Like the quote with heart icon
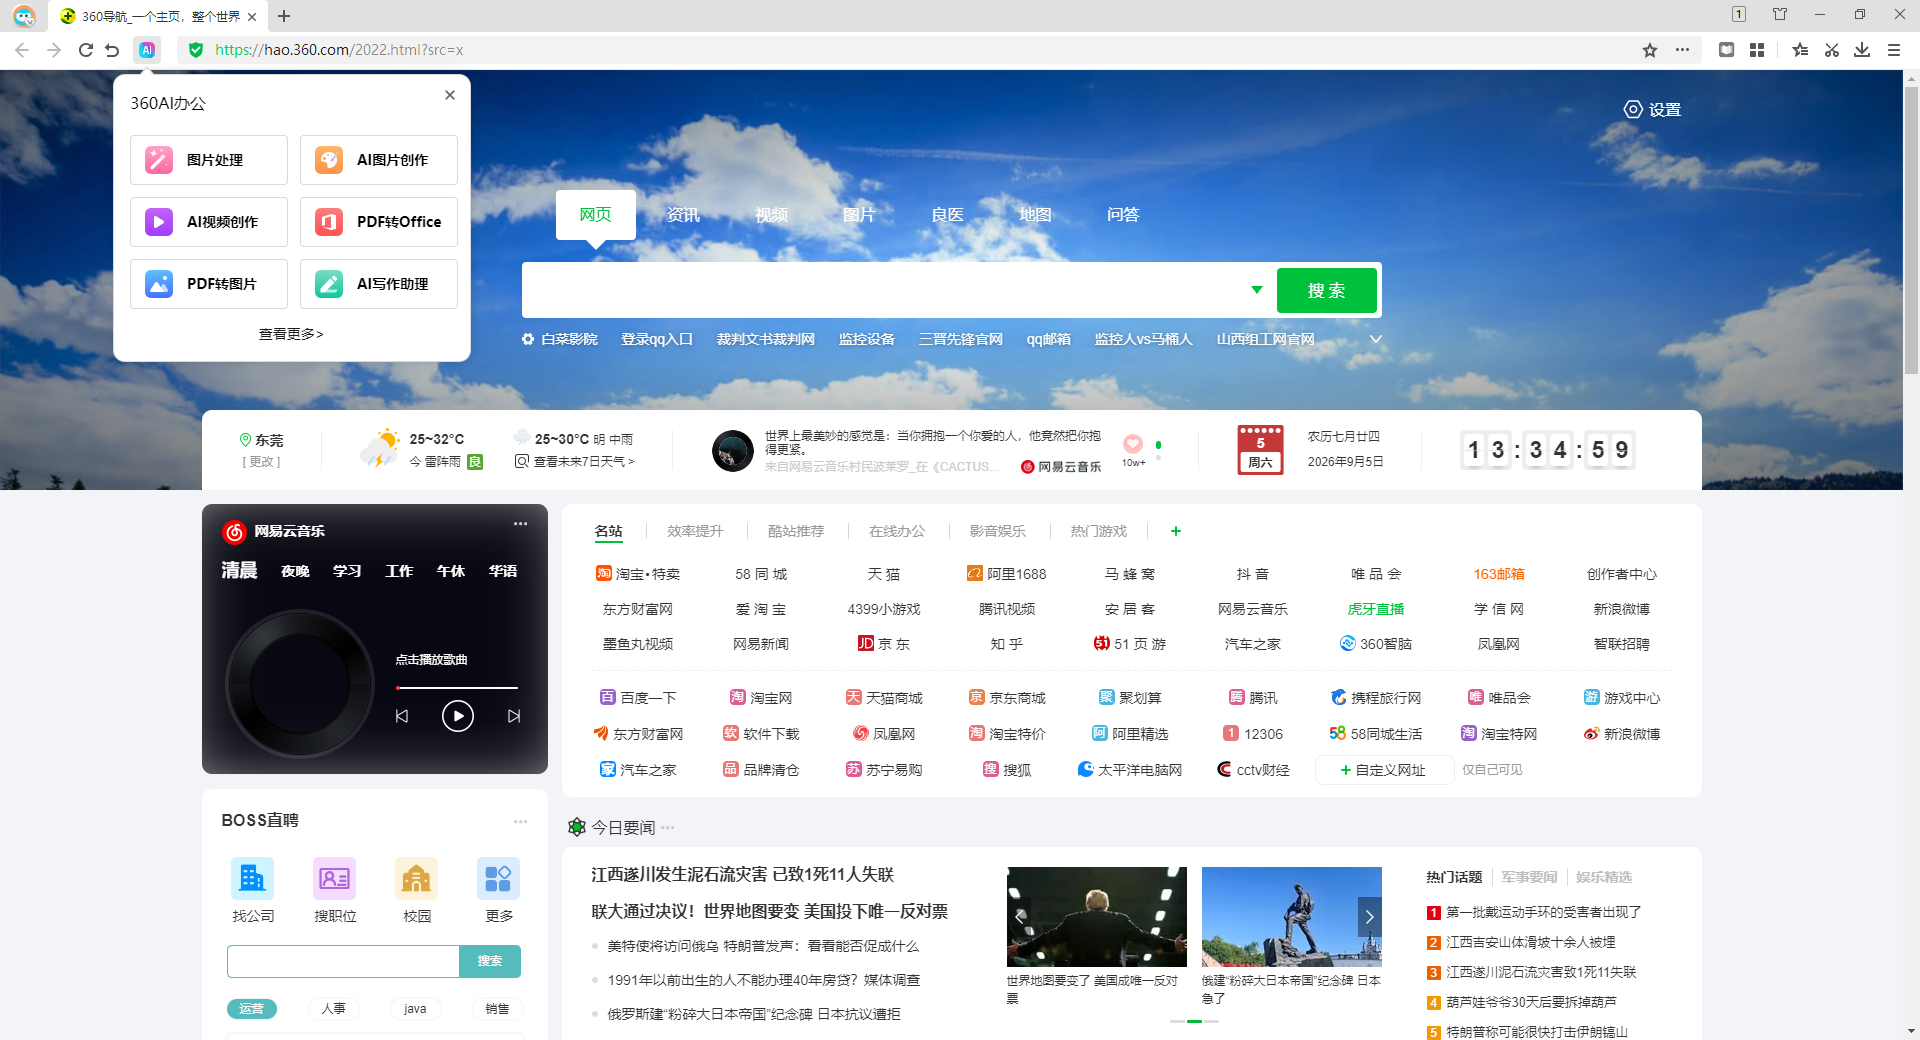The height and width of the screenshot is (1040, 1920). (1133, 443)
